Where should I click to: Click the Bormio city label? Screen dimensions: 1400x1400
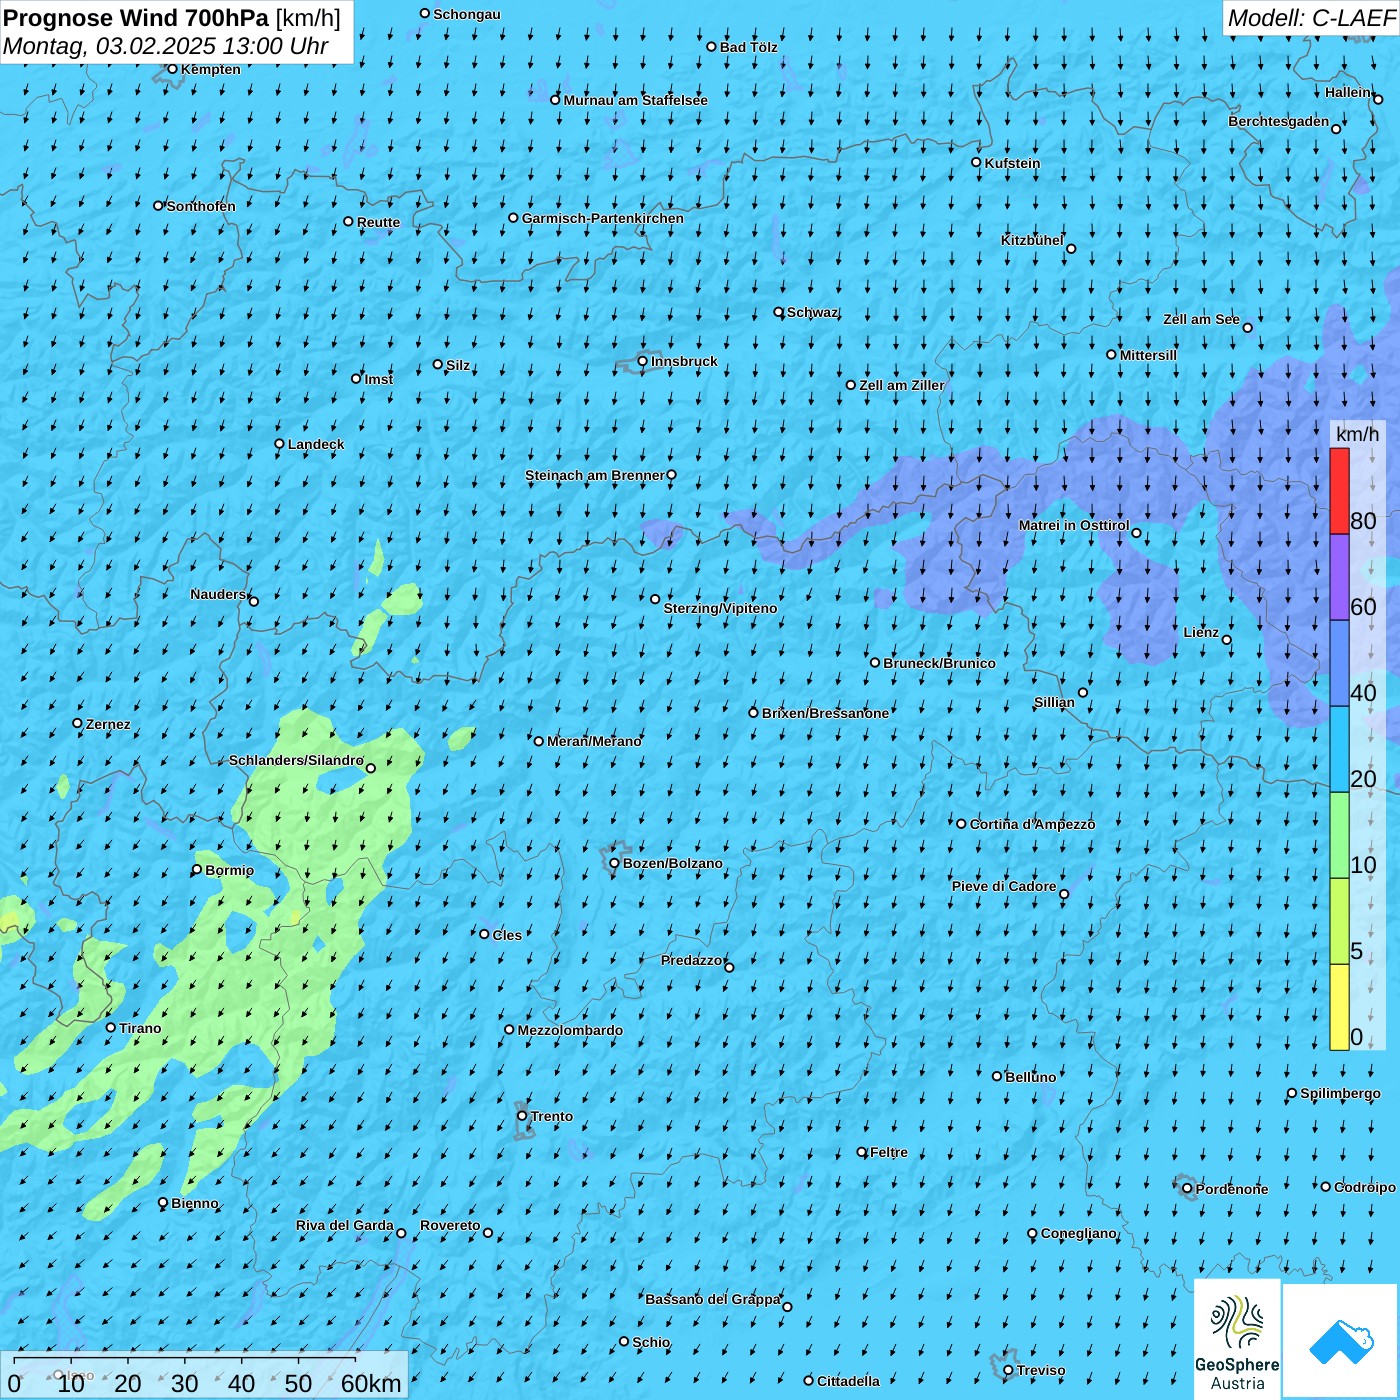click(229, 870)
